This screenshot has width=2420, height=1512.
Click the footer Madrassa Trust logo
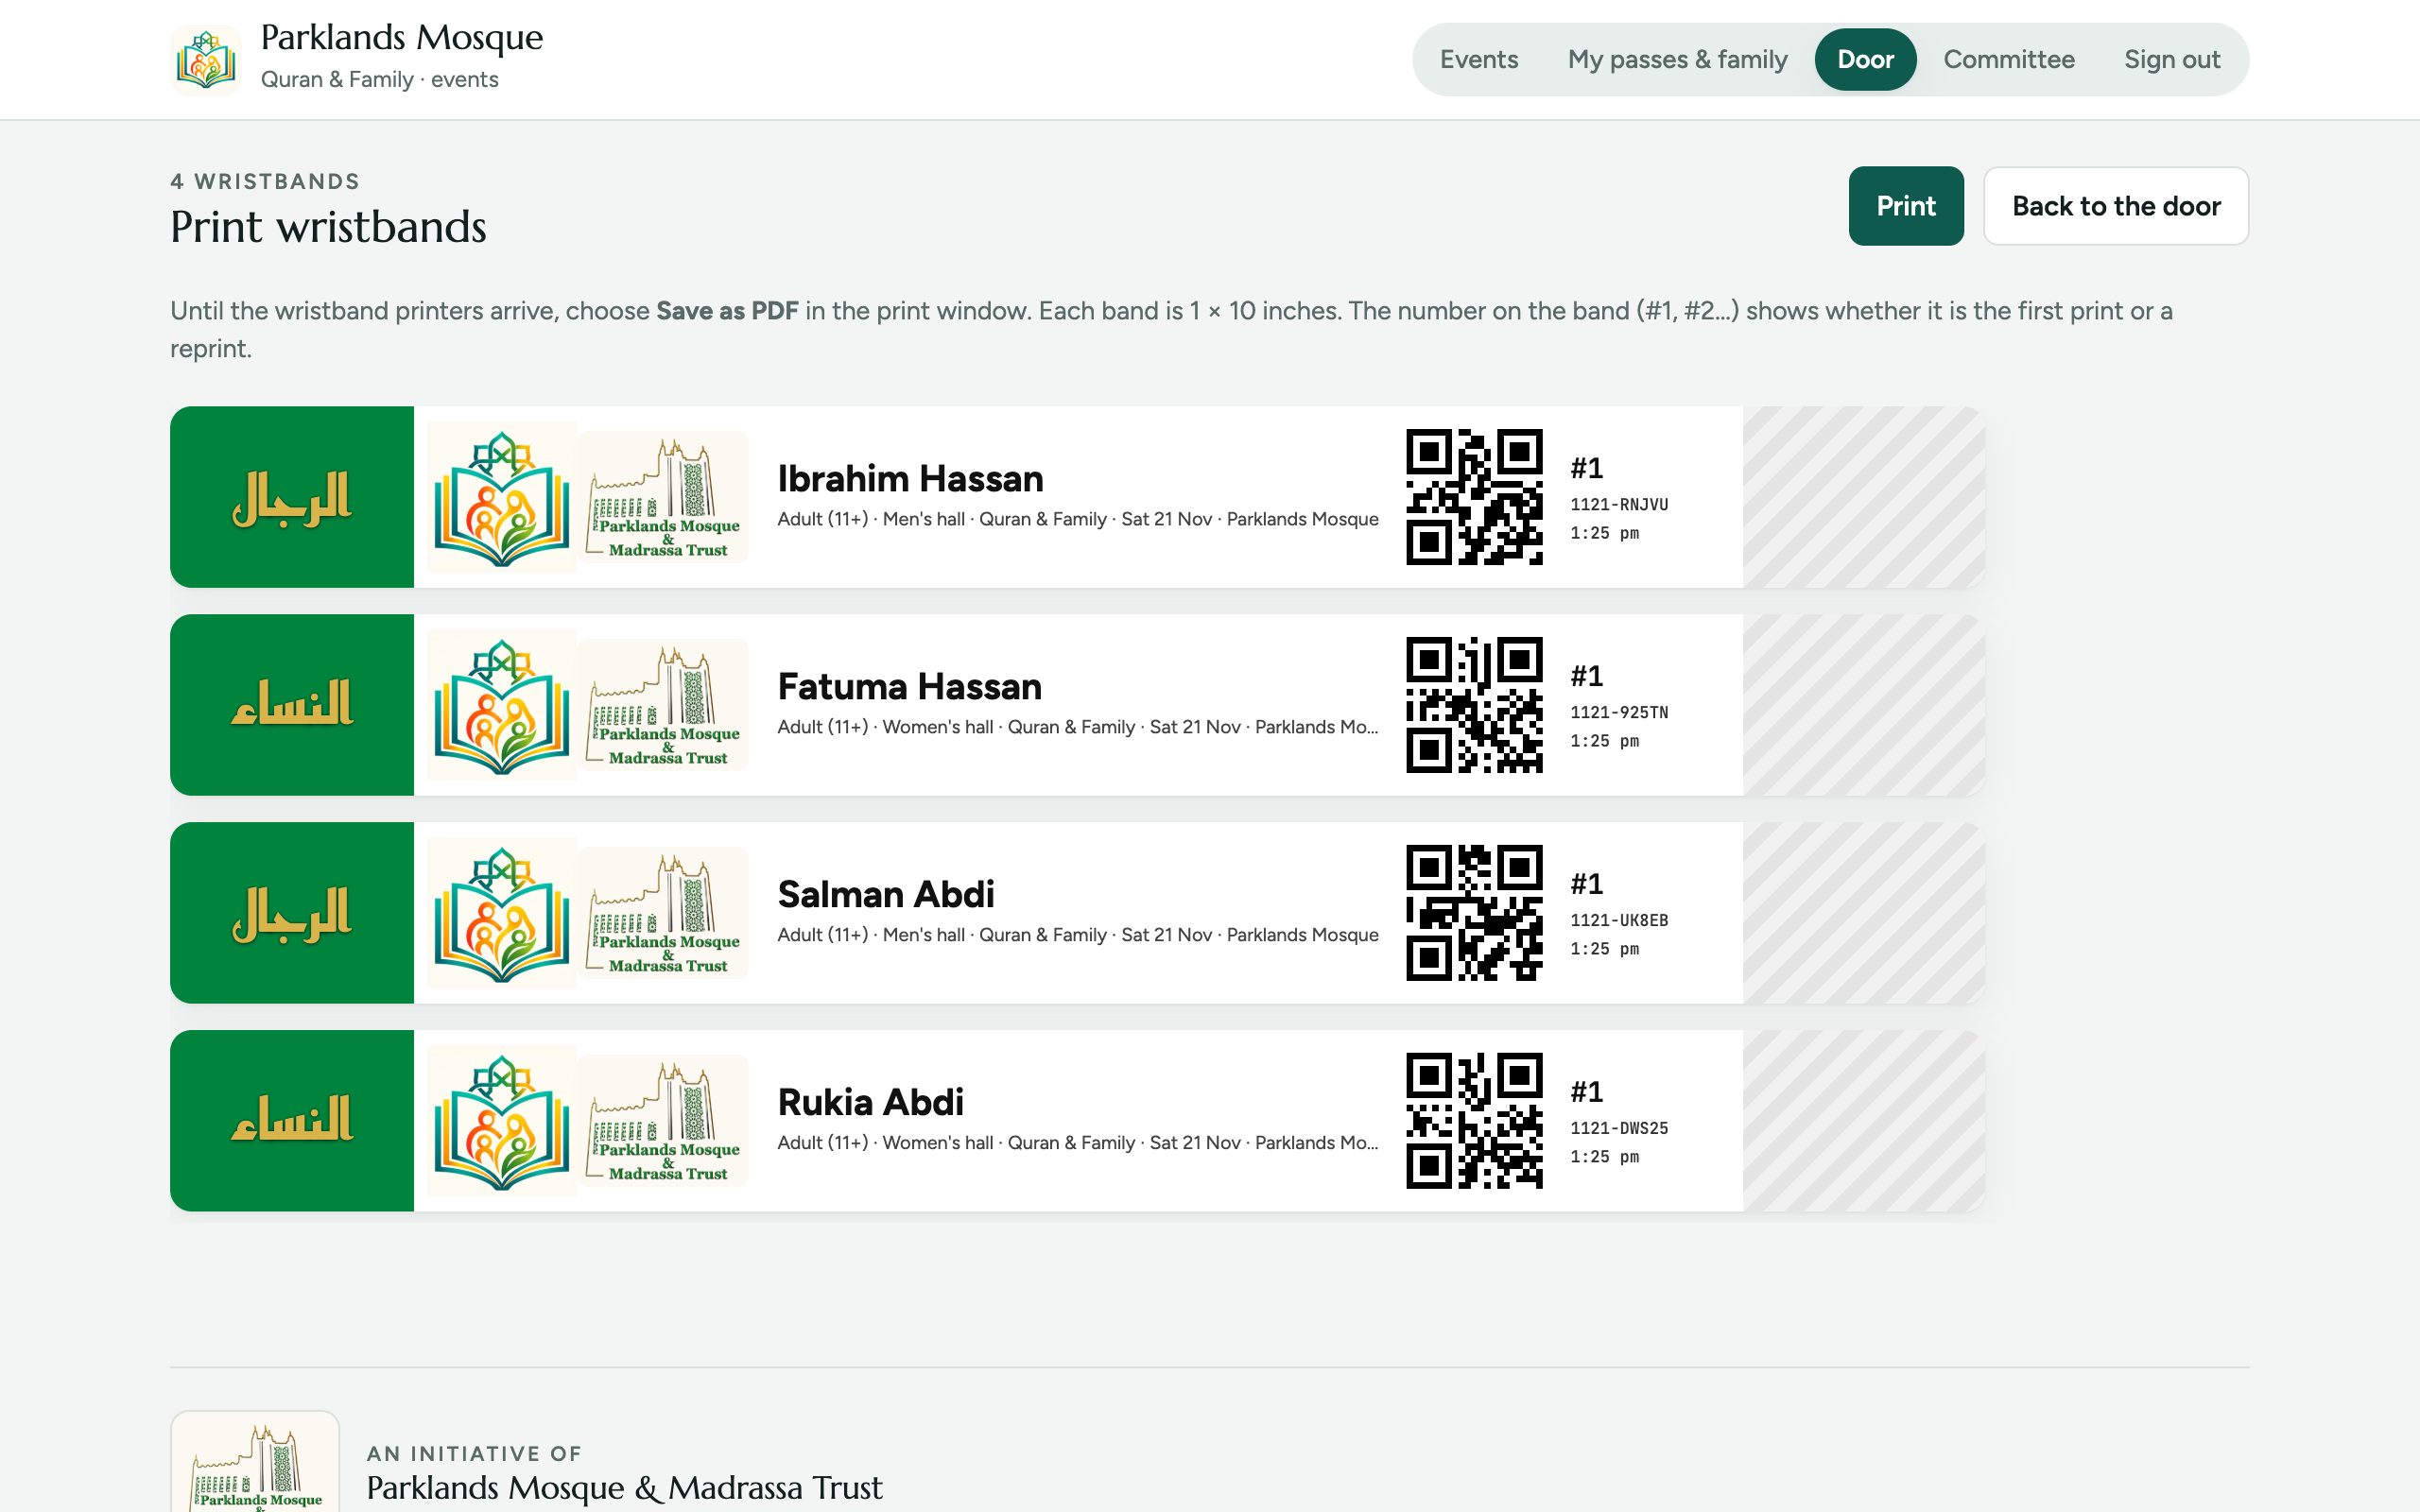255,1462
